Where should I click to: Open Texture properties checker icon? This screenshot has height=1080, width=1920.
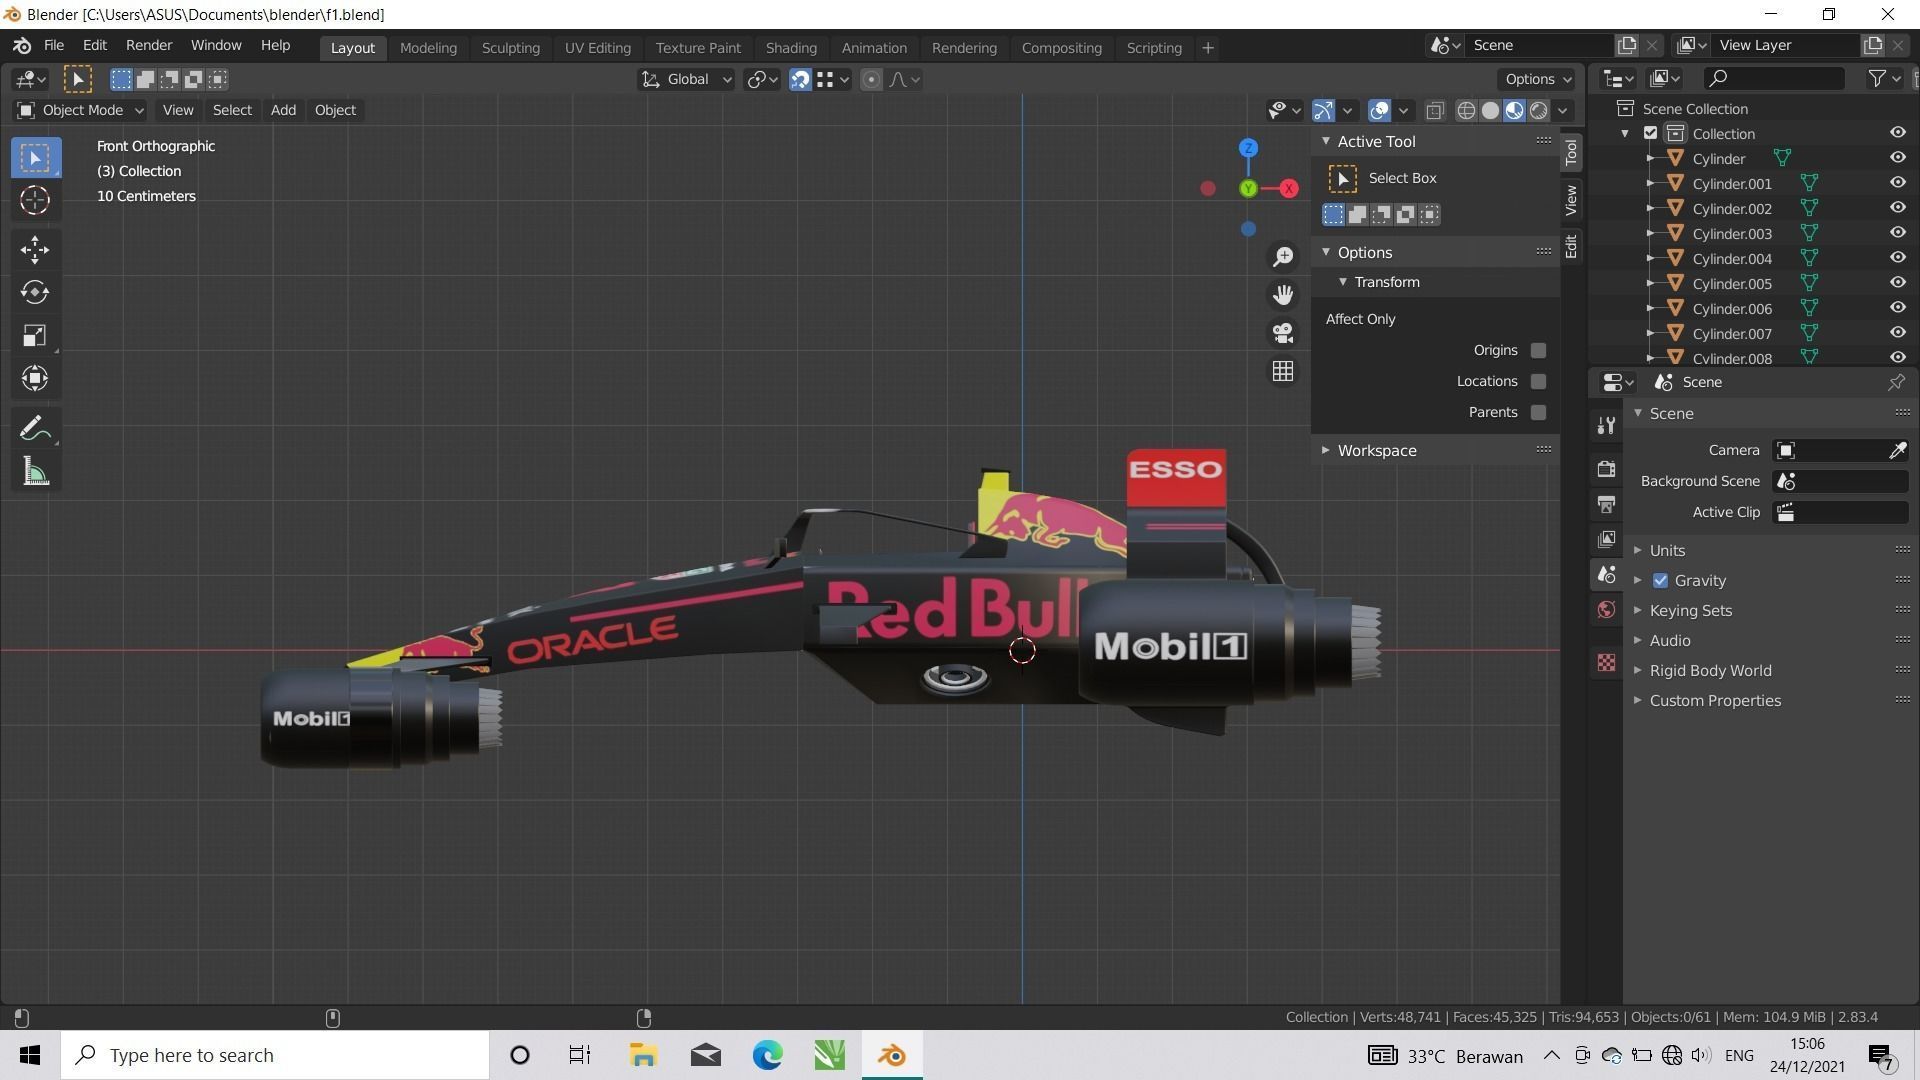click(1606, 662)
